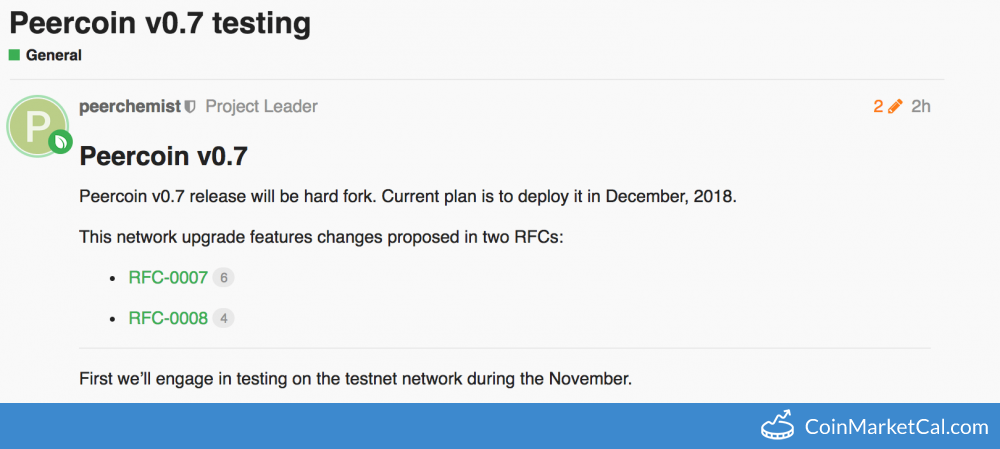Open the RFC-0007 link
Image resolution: width=1000 pixels, height=449 pixels.
pyautogui.click(x=168, y=277)
